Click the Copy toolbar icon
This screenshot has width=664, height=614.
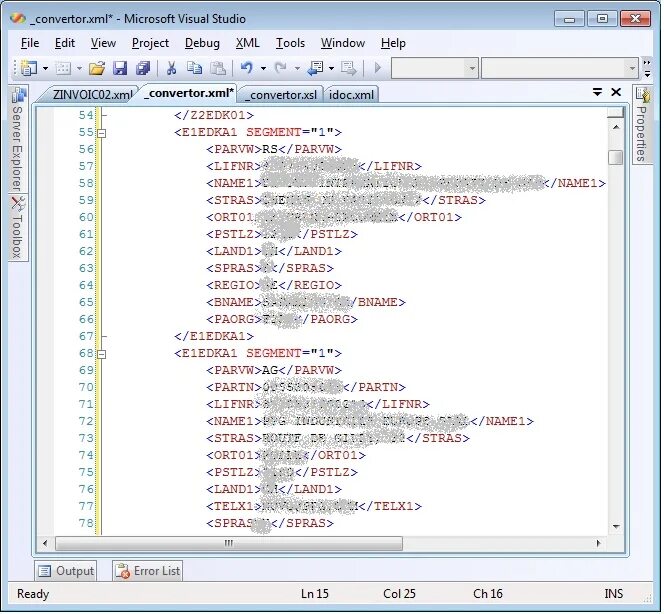coord(194,68)
